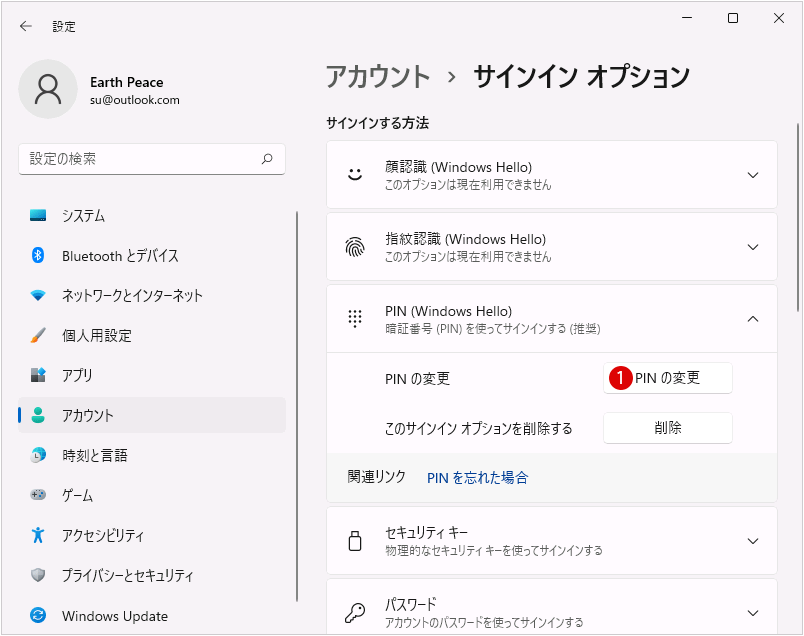Open プライバシーとセキュリティ settings
The height and width of the screenshot is (636, 804).
152,575
